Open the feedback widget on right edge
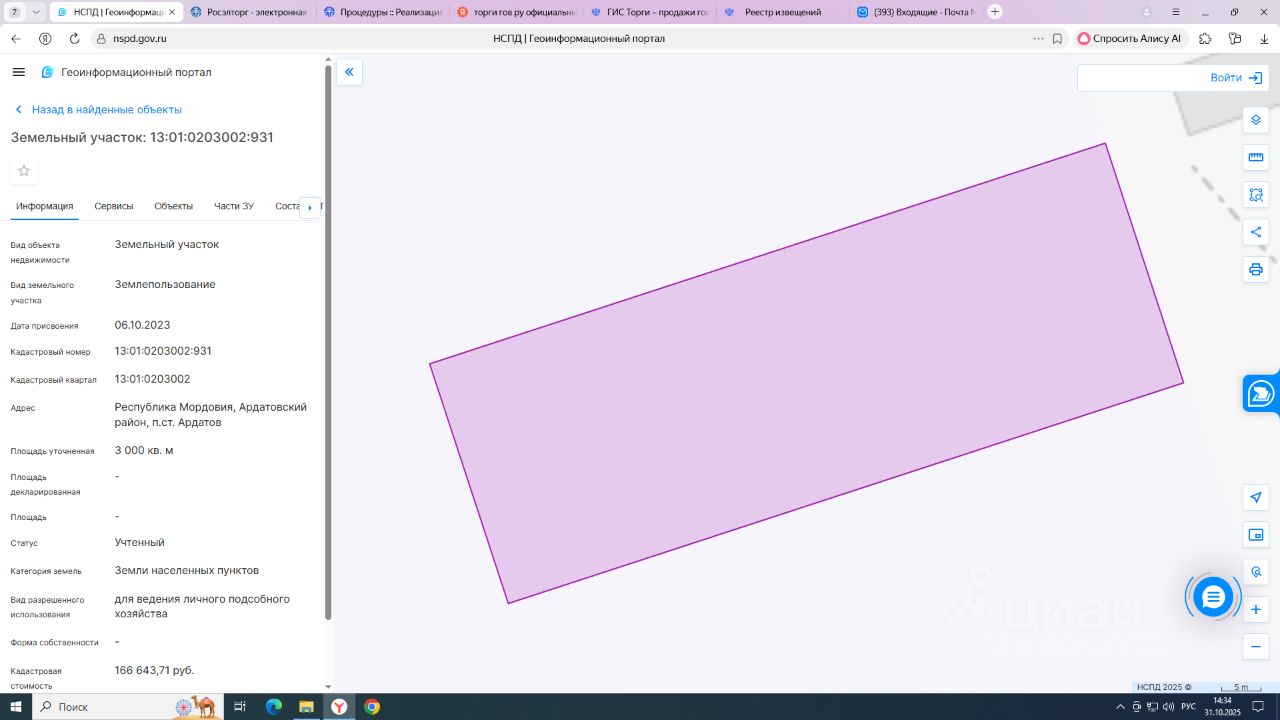1280x720 pixels. click(1262, 393)
